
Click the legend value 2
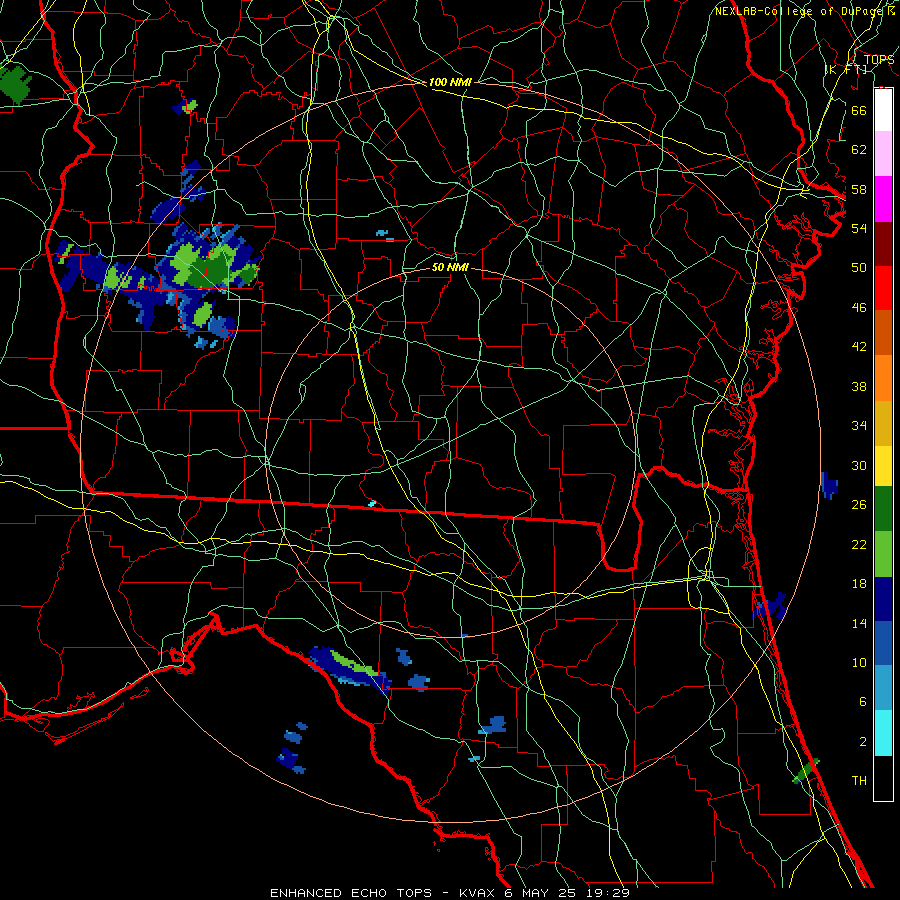(x=863, y=742)
